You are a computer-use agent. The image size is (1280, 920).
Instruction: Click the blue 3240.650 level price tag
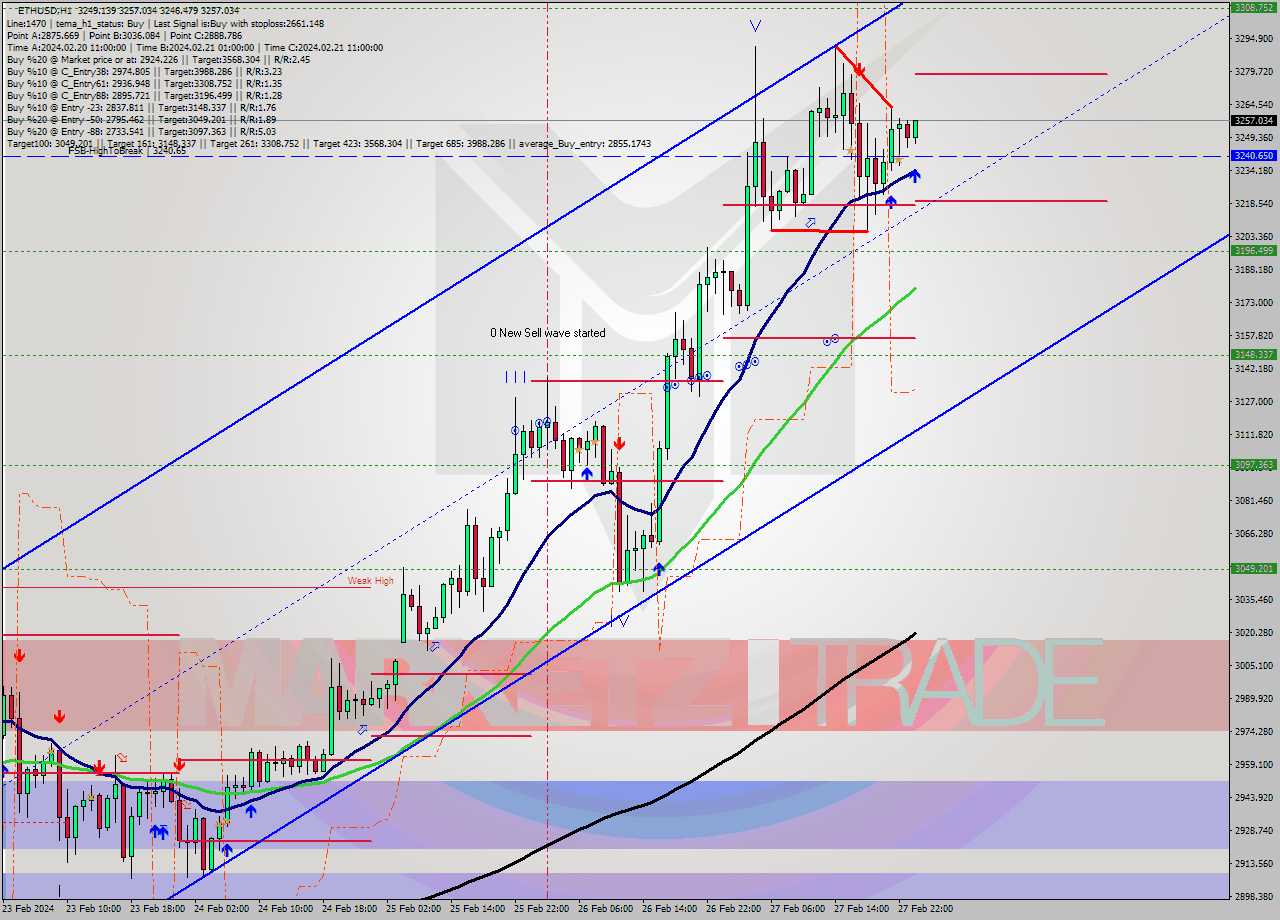(x=1253, y=156)
